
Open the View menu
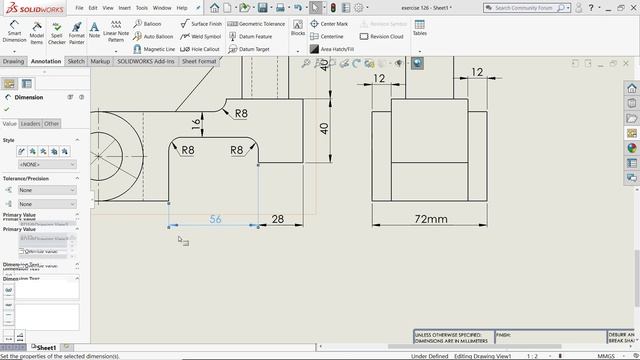point(108,8)
